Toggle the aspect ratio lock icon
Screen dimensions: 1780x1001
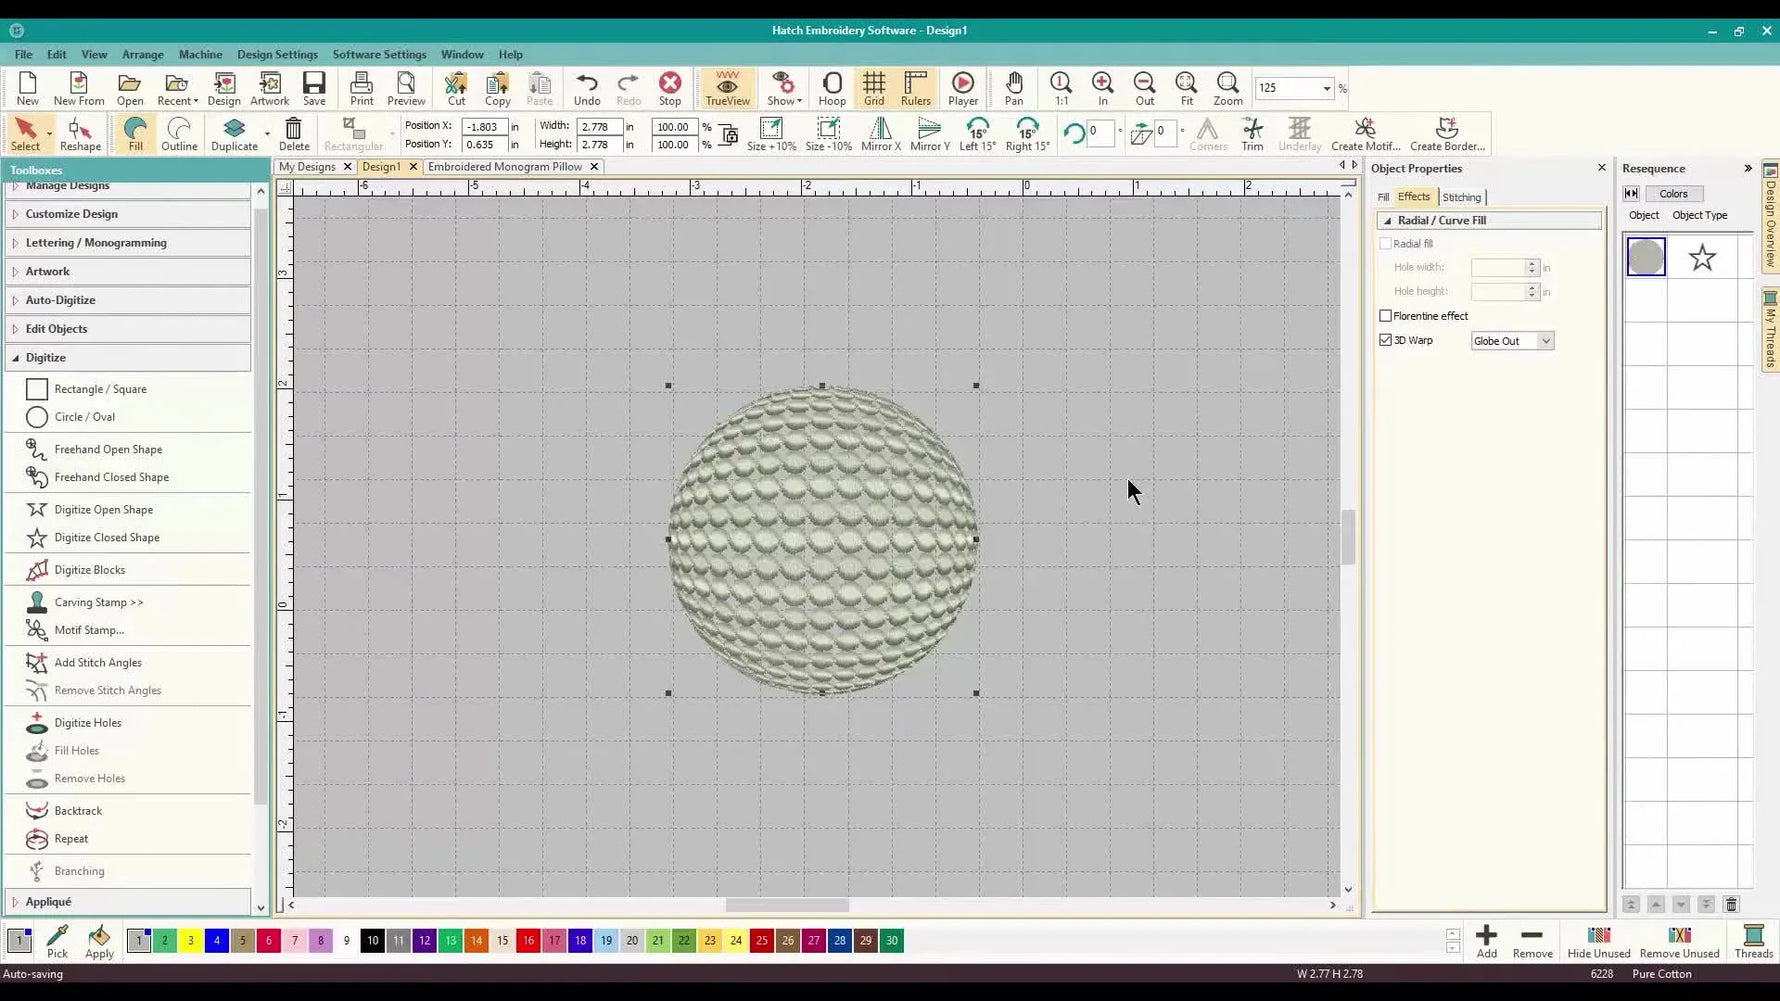728,135
